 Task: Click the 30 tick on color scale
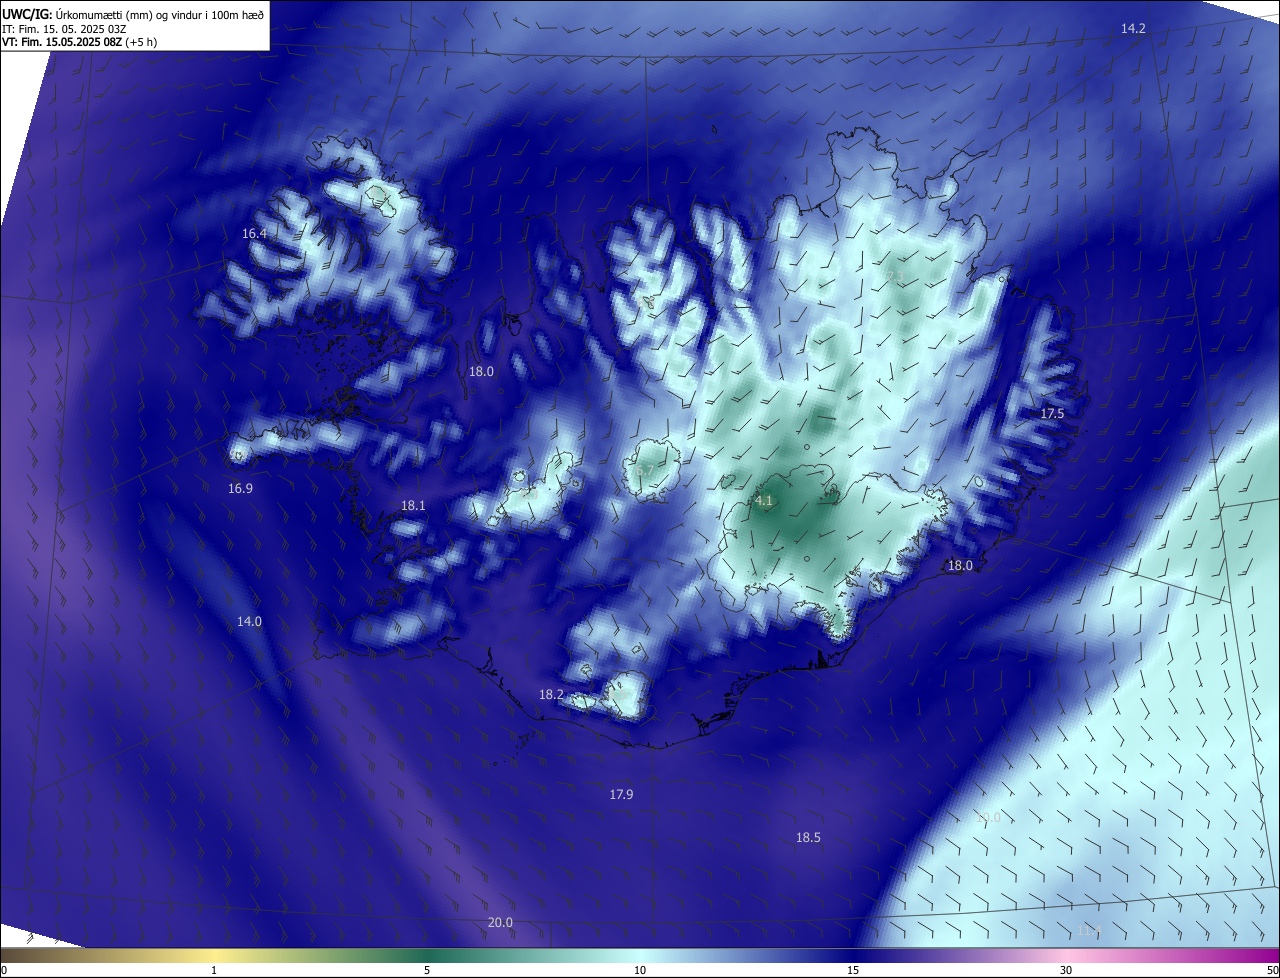point(1066,970)
